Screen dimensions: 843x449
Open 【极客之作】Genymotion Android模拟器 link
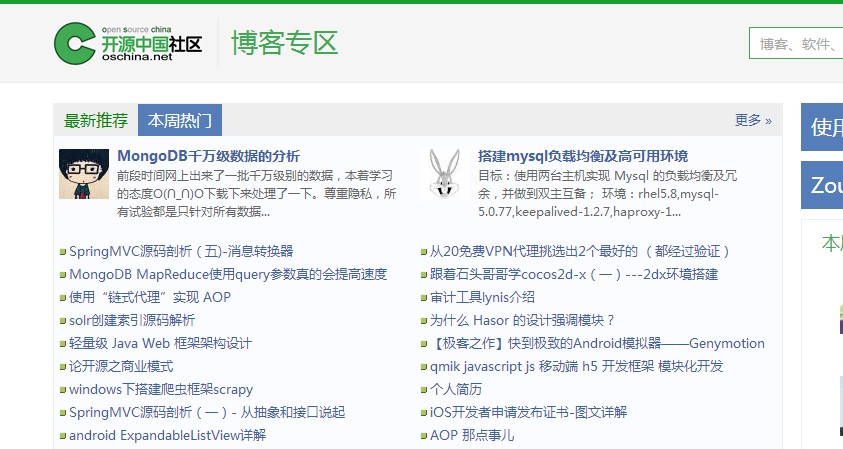[x=597, y=343]
